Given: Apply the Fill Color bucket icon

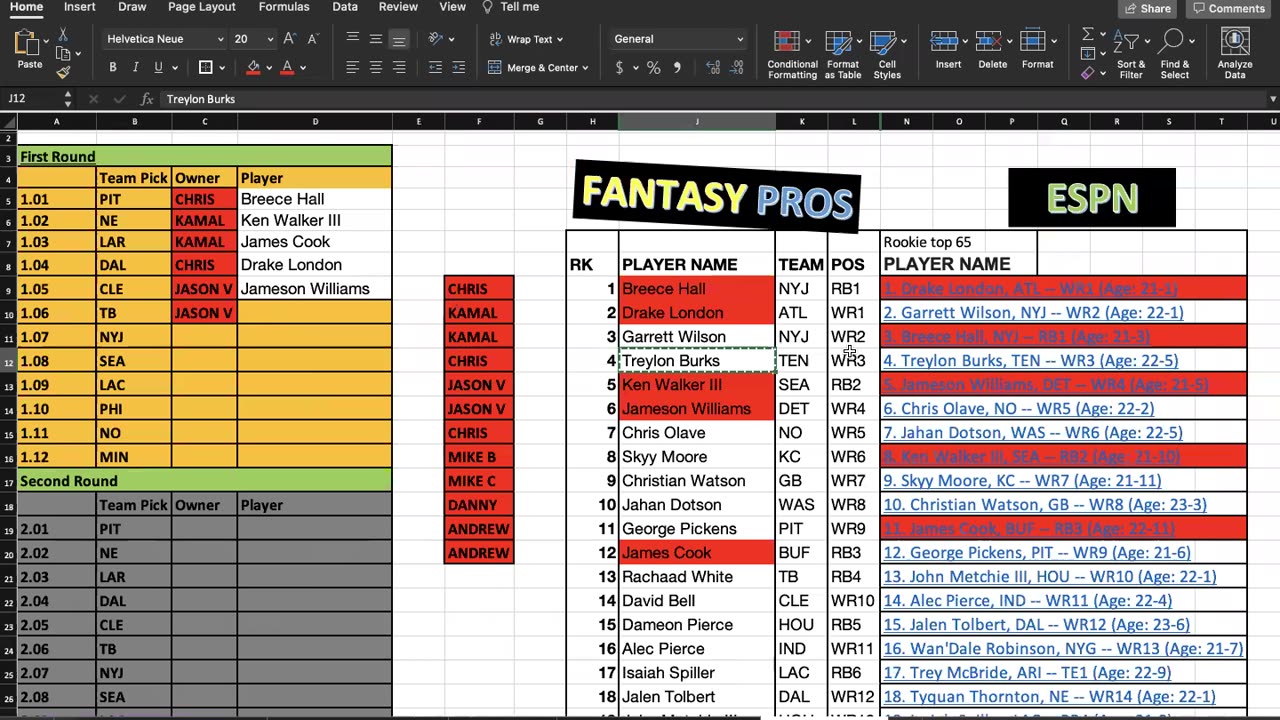Looking at the screenshot, I should click(x=254, y=67).
